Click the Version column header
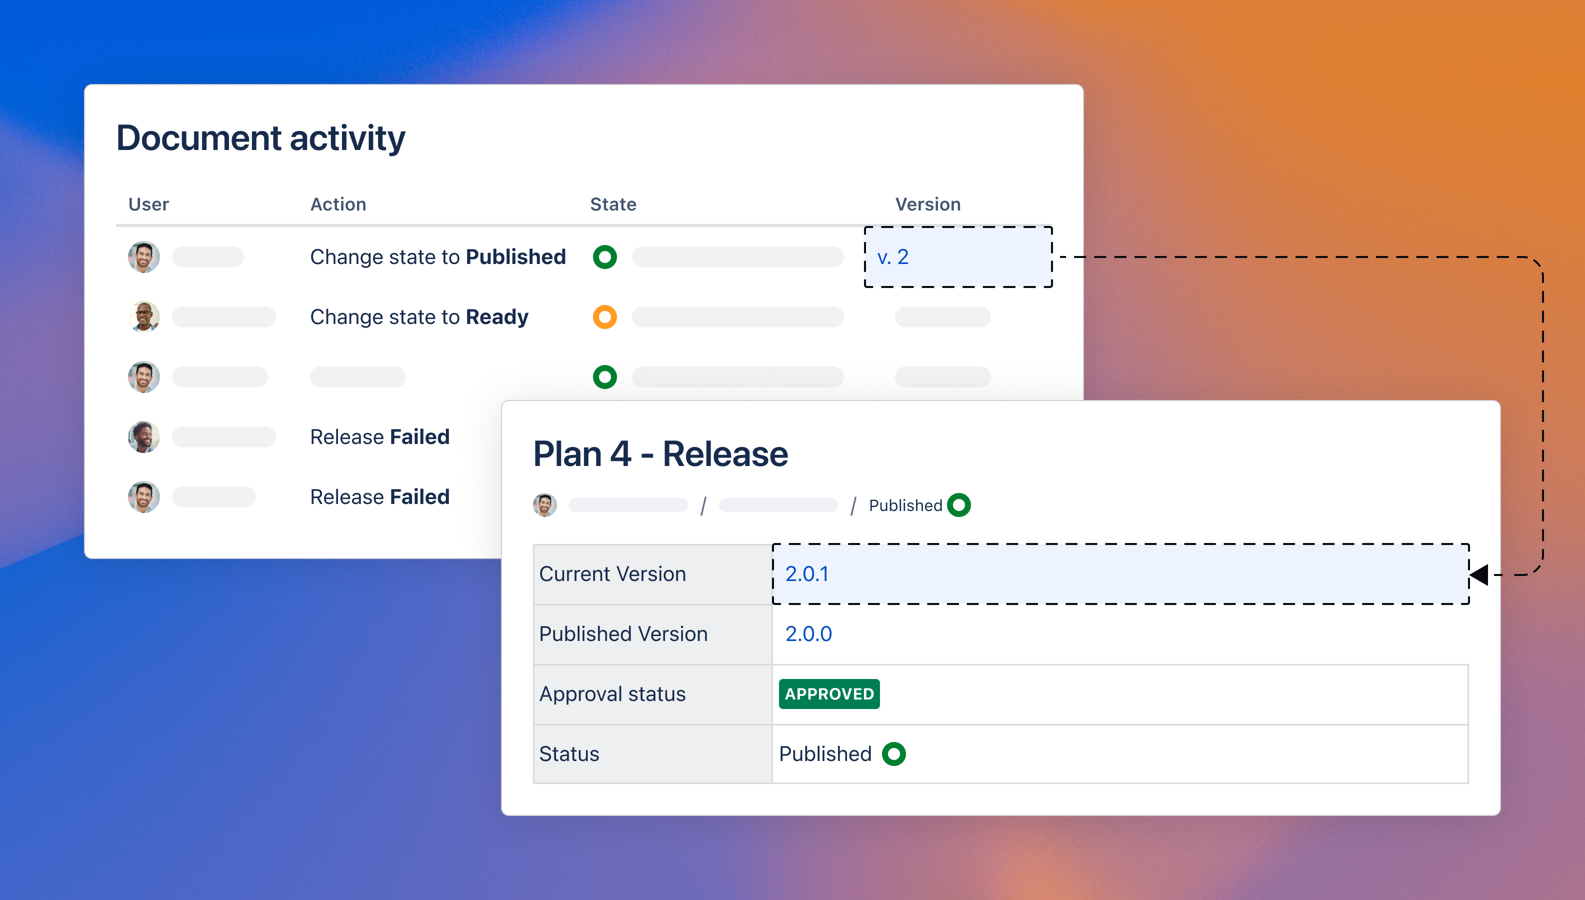Screen dimensions: 1585x900 pyautogui.click(x=928, y=204)
